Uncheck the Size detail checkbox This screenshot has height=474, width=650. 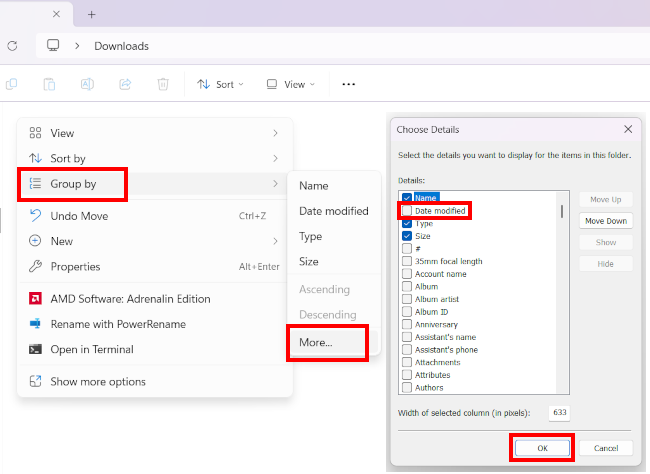pyautogui.click(x=407, y=236)
